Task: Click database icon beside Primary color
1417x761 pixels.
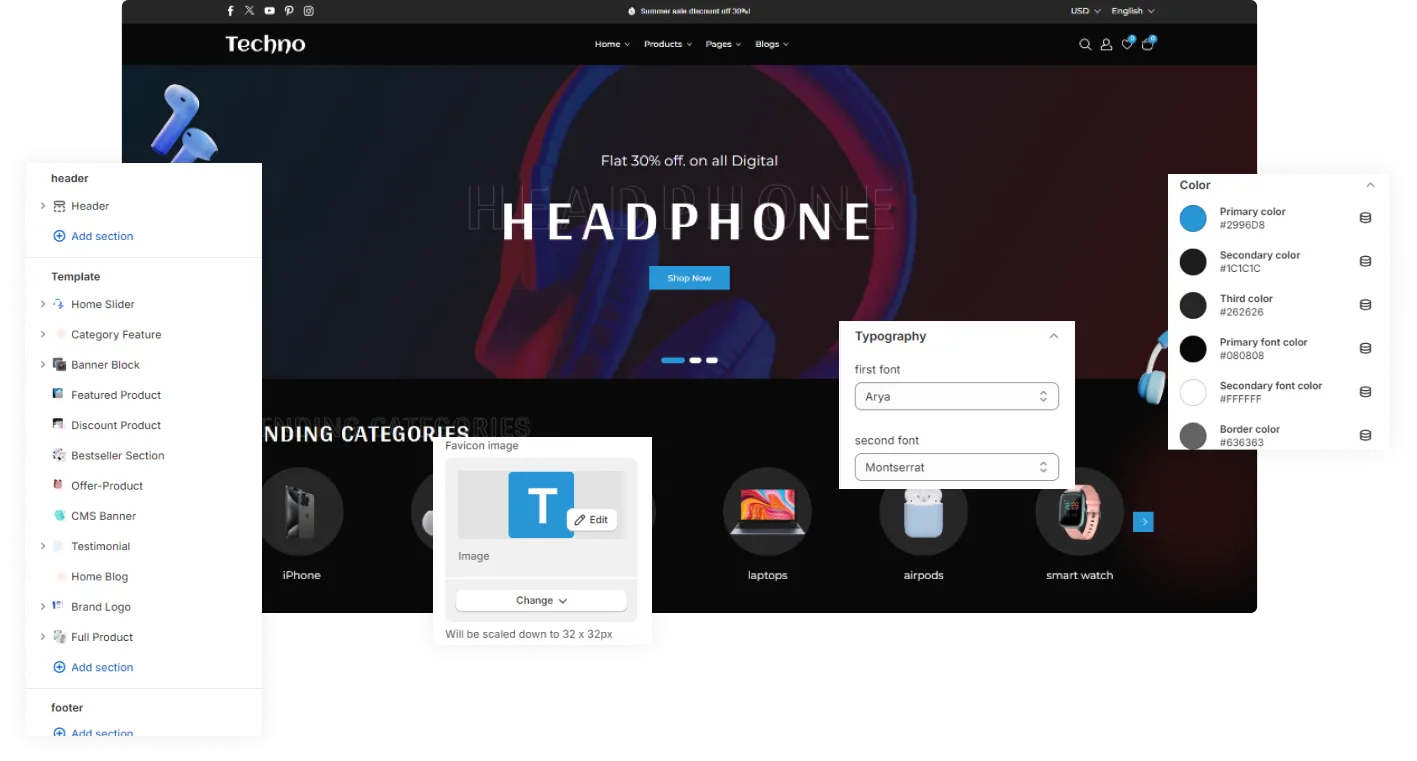Action: pos(1365,218)
